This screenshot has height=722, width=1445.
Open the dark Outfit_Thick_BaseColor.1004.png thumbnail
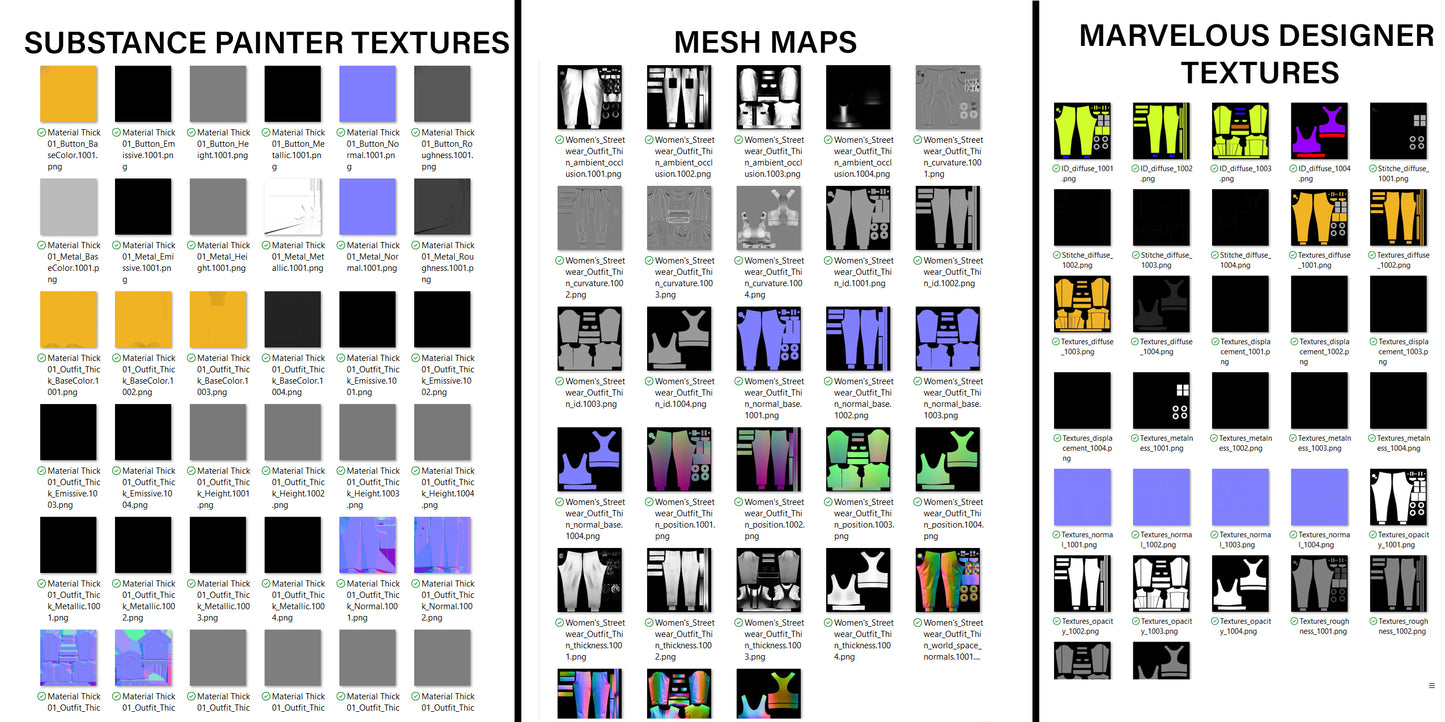point(293,320)
